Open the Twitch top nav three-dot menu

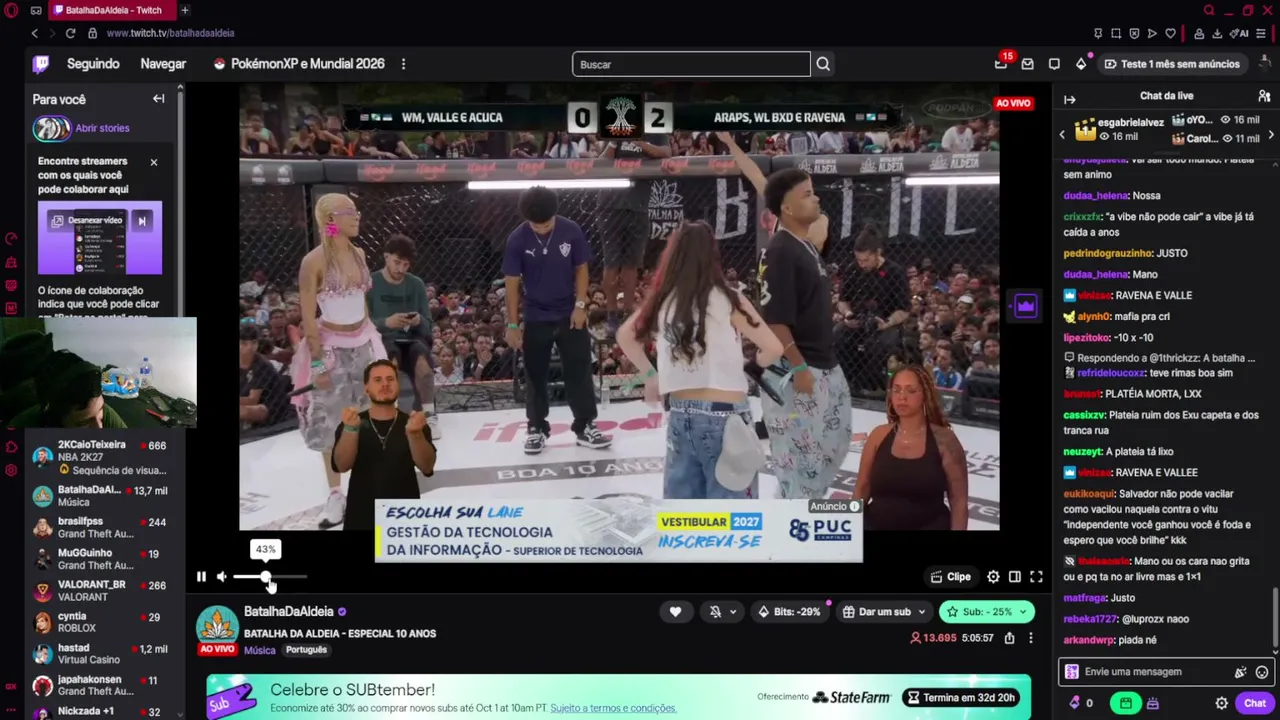[403, 64]
